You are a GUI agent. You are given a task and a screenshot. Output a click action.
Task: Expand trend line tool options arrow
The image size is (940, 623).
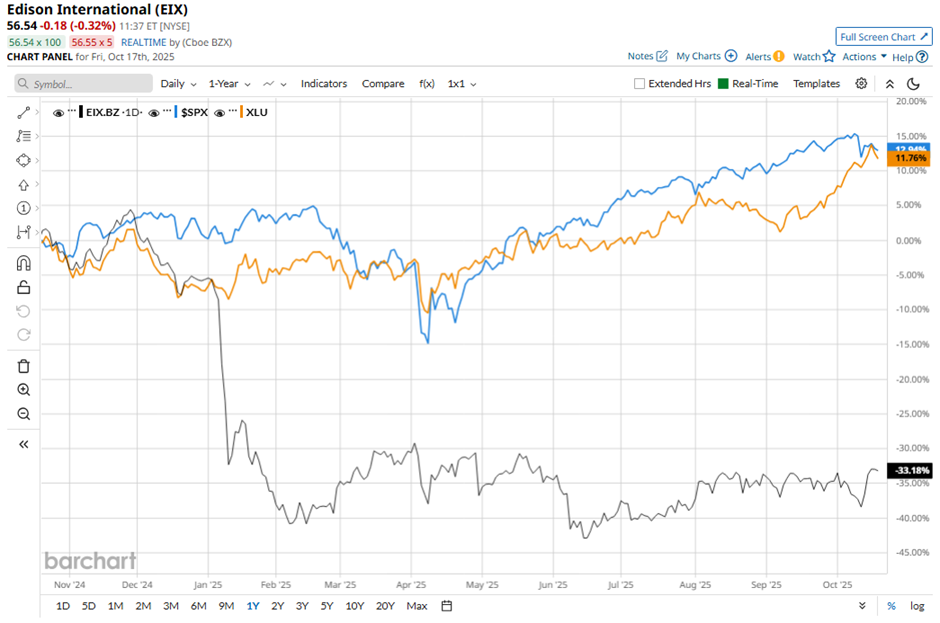point(37,112)
